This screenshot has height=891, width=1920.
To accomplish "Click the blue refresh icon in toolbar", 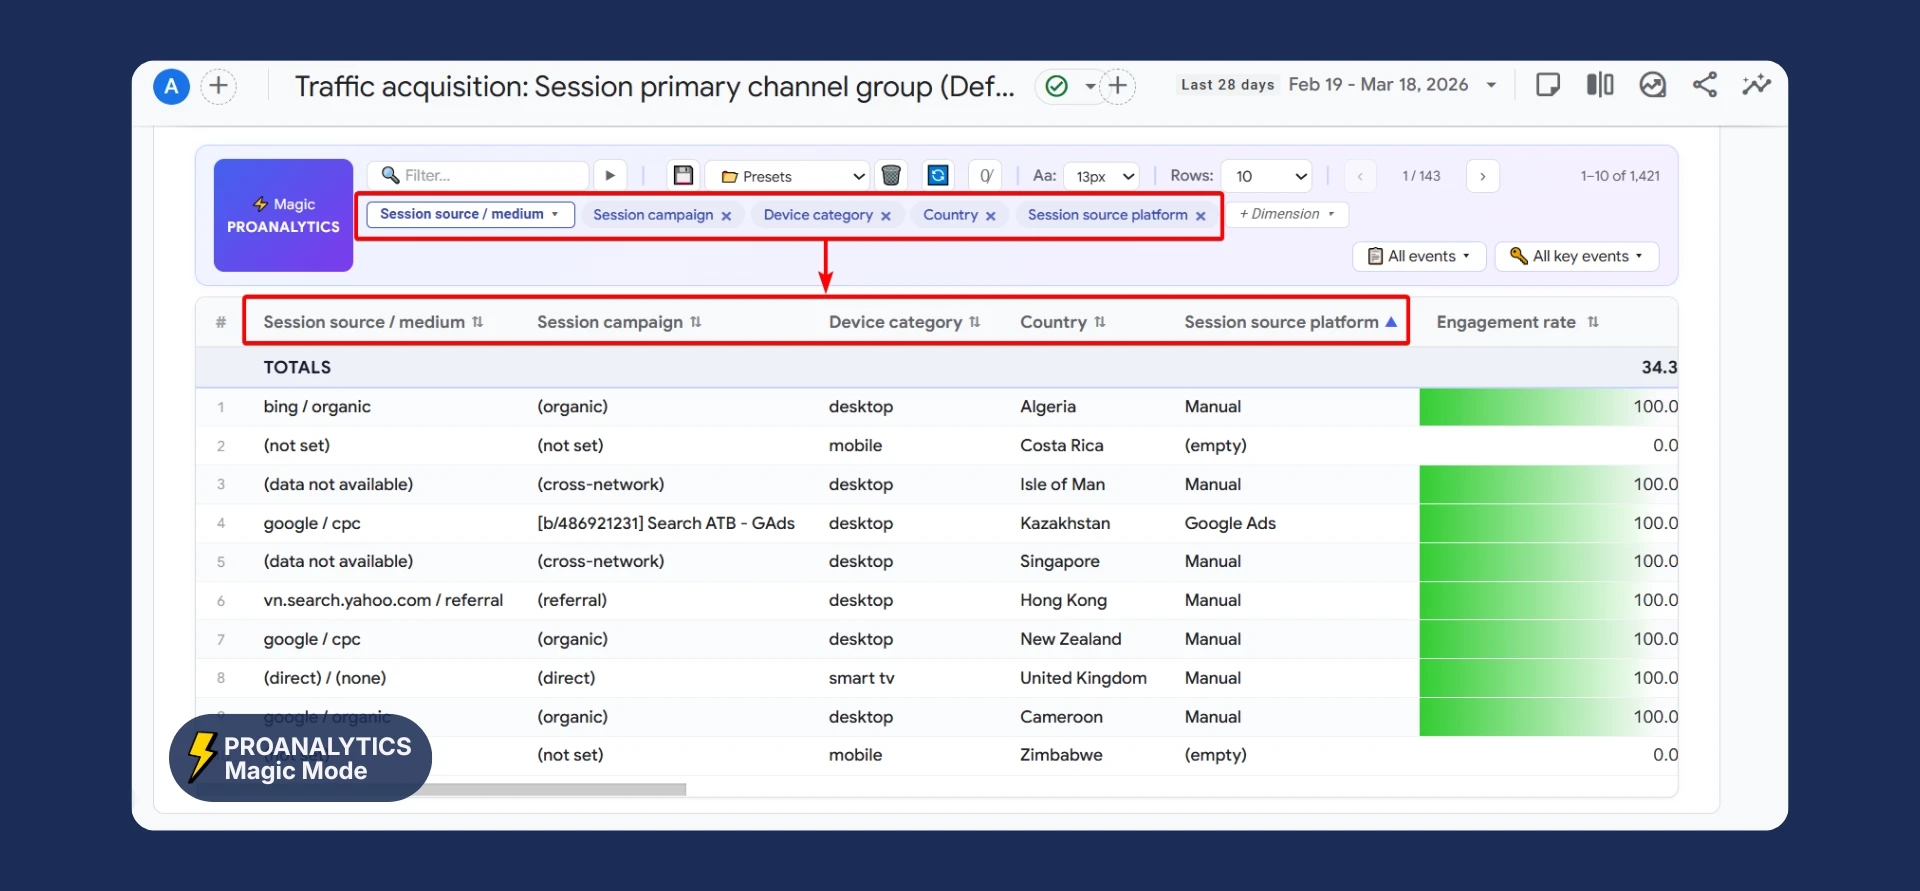I will [x=938, y=176].
